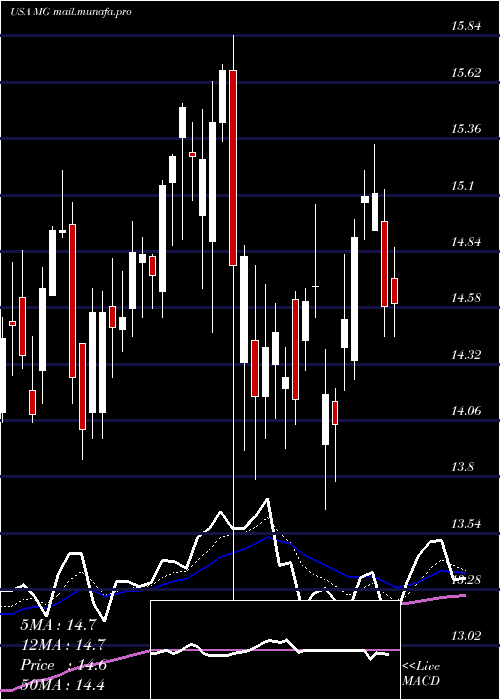Click the 14.32 price axis label
Viewport: 500px width, 700px height.
pyautogui.click(x=466, y=354)
